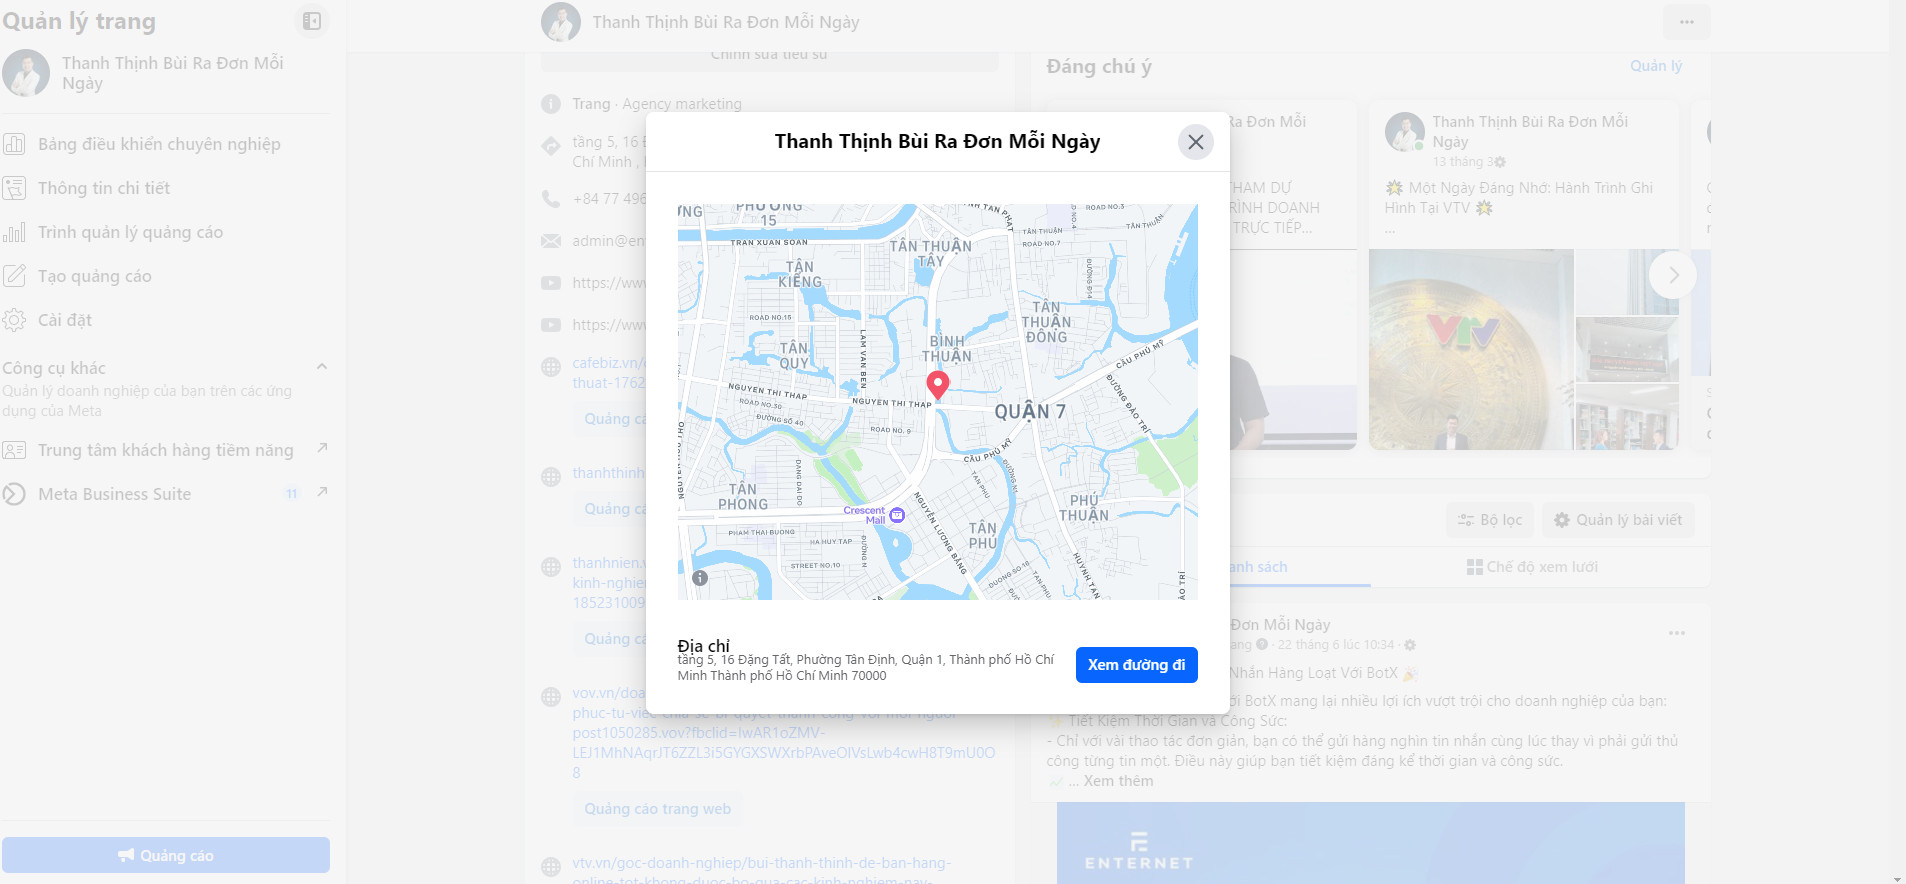Image resolution: width=1906 pixels, height=884 pixels.
Task: Click the Bảng điều khiển chuyên nghiệp icon
Action: pyautogui.click(x=14, y=144)
